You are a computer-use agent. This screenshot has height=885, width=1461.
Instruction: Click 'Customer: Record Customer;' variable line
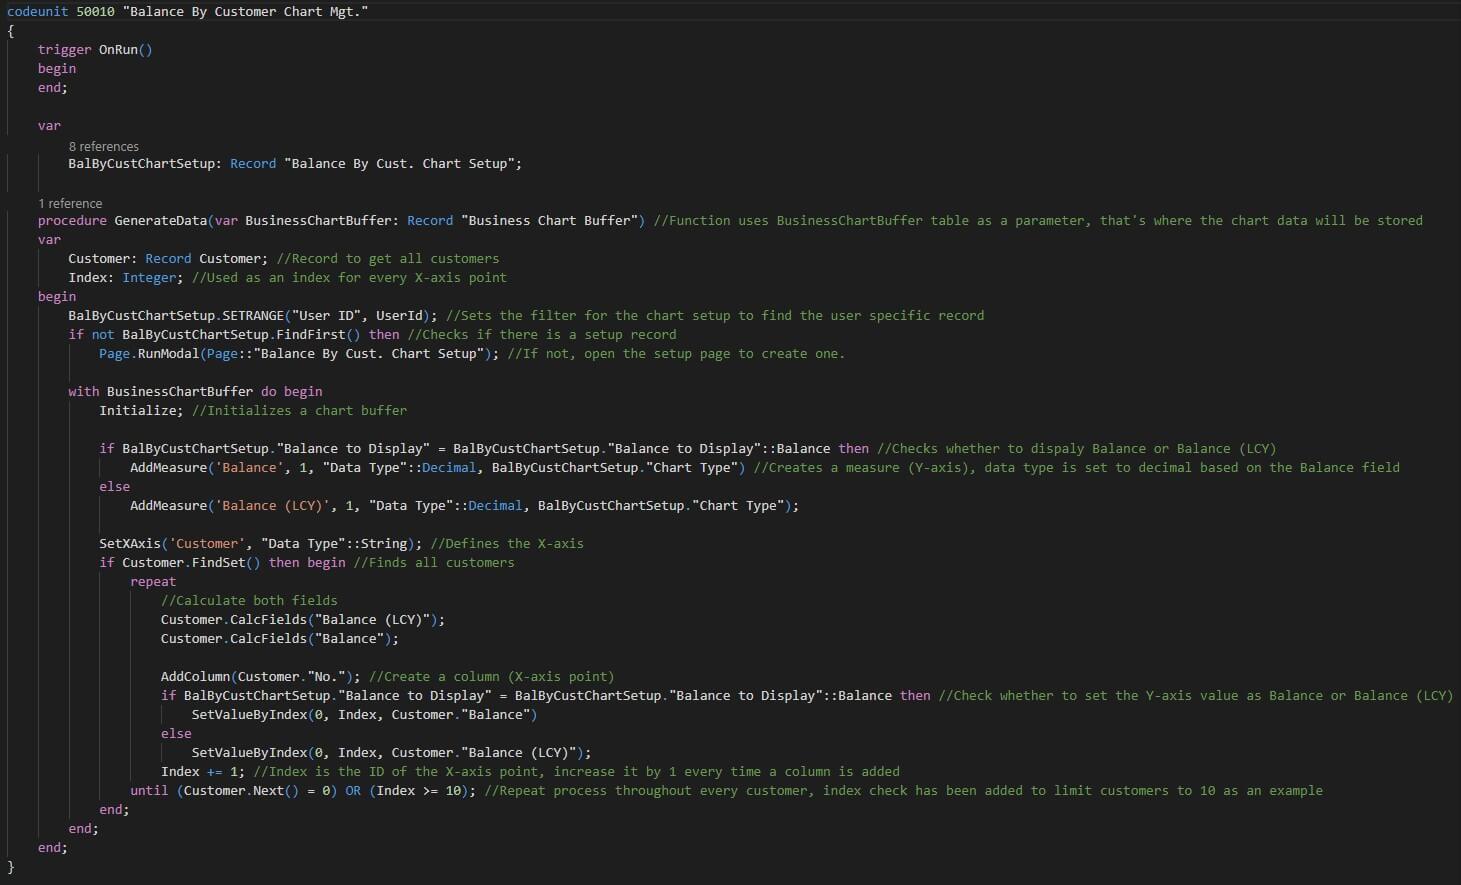(168, 258)
